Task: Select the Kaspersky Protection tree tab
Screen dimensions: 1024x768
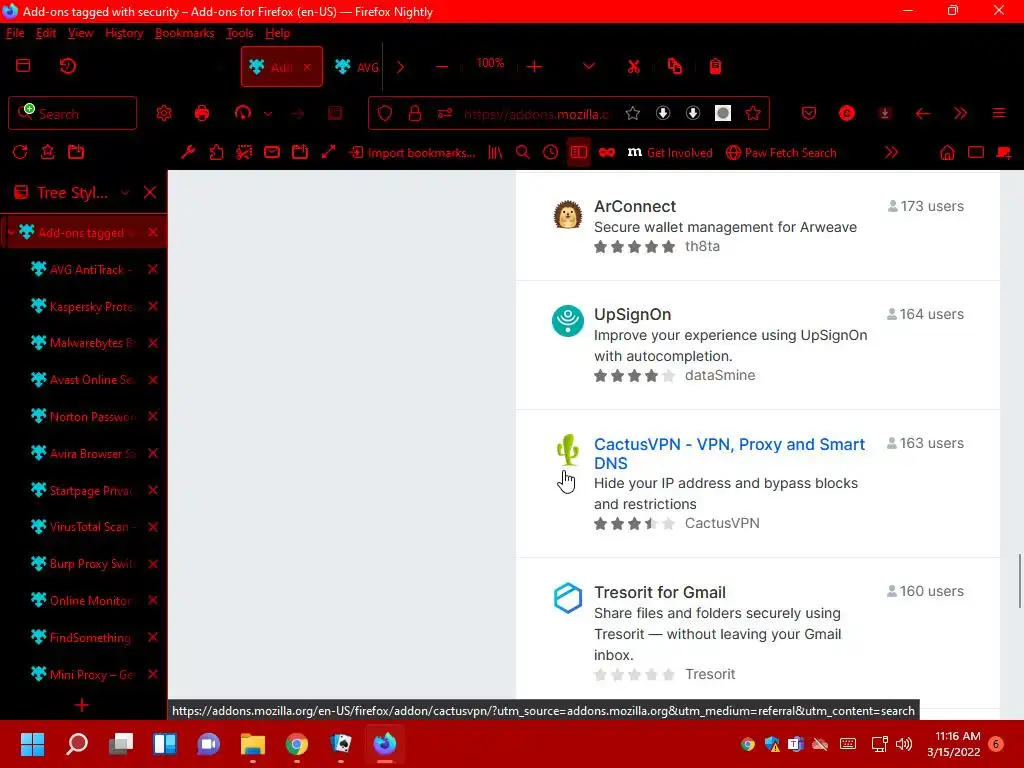Action: point(84,306)
